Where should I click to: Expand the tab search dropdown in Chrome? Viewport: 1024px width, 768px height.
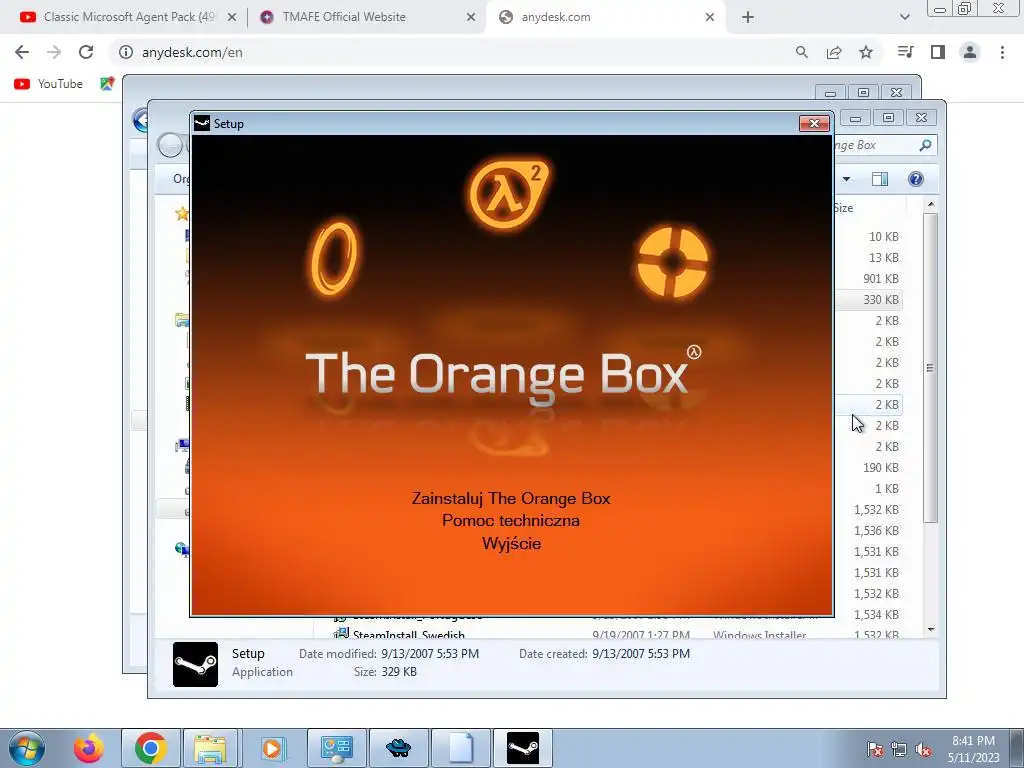904,17
